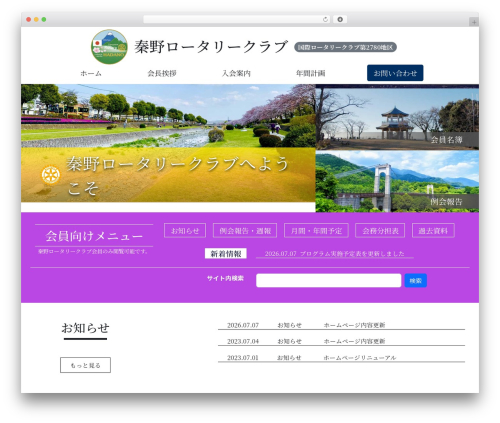The width and height of the screenshot is (500, 423).
Task: Click the browser address bar
Action: tap(236, 19)
